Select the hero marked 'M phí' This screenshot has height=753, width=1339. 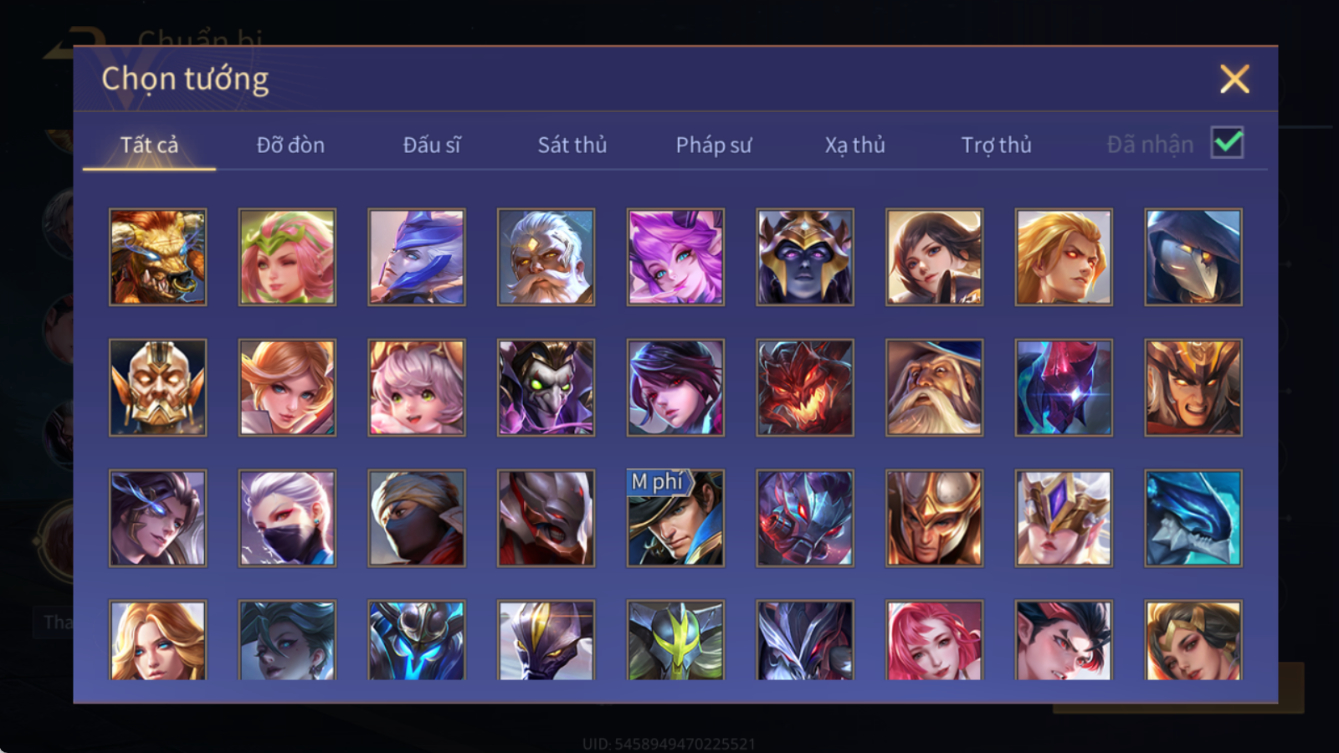coord(676,519)
